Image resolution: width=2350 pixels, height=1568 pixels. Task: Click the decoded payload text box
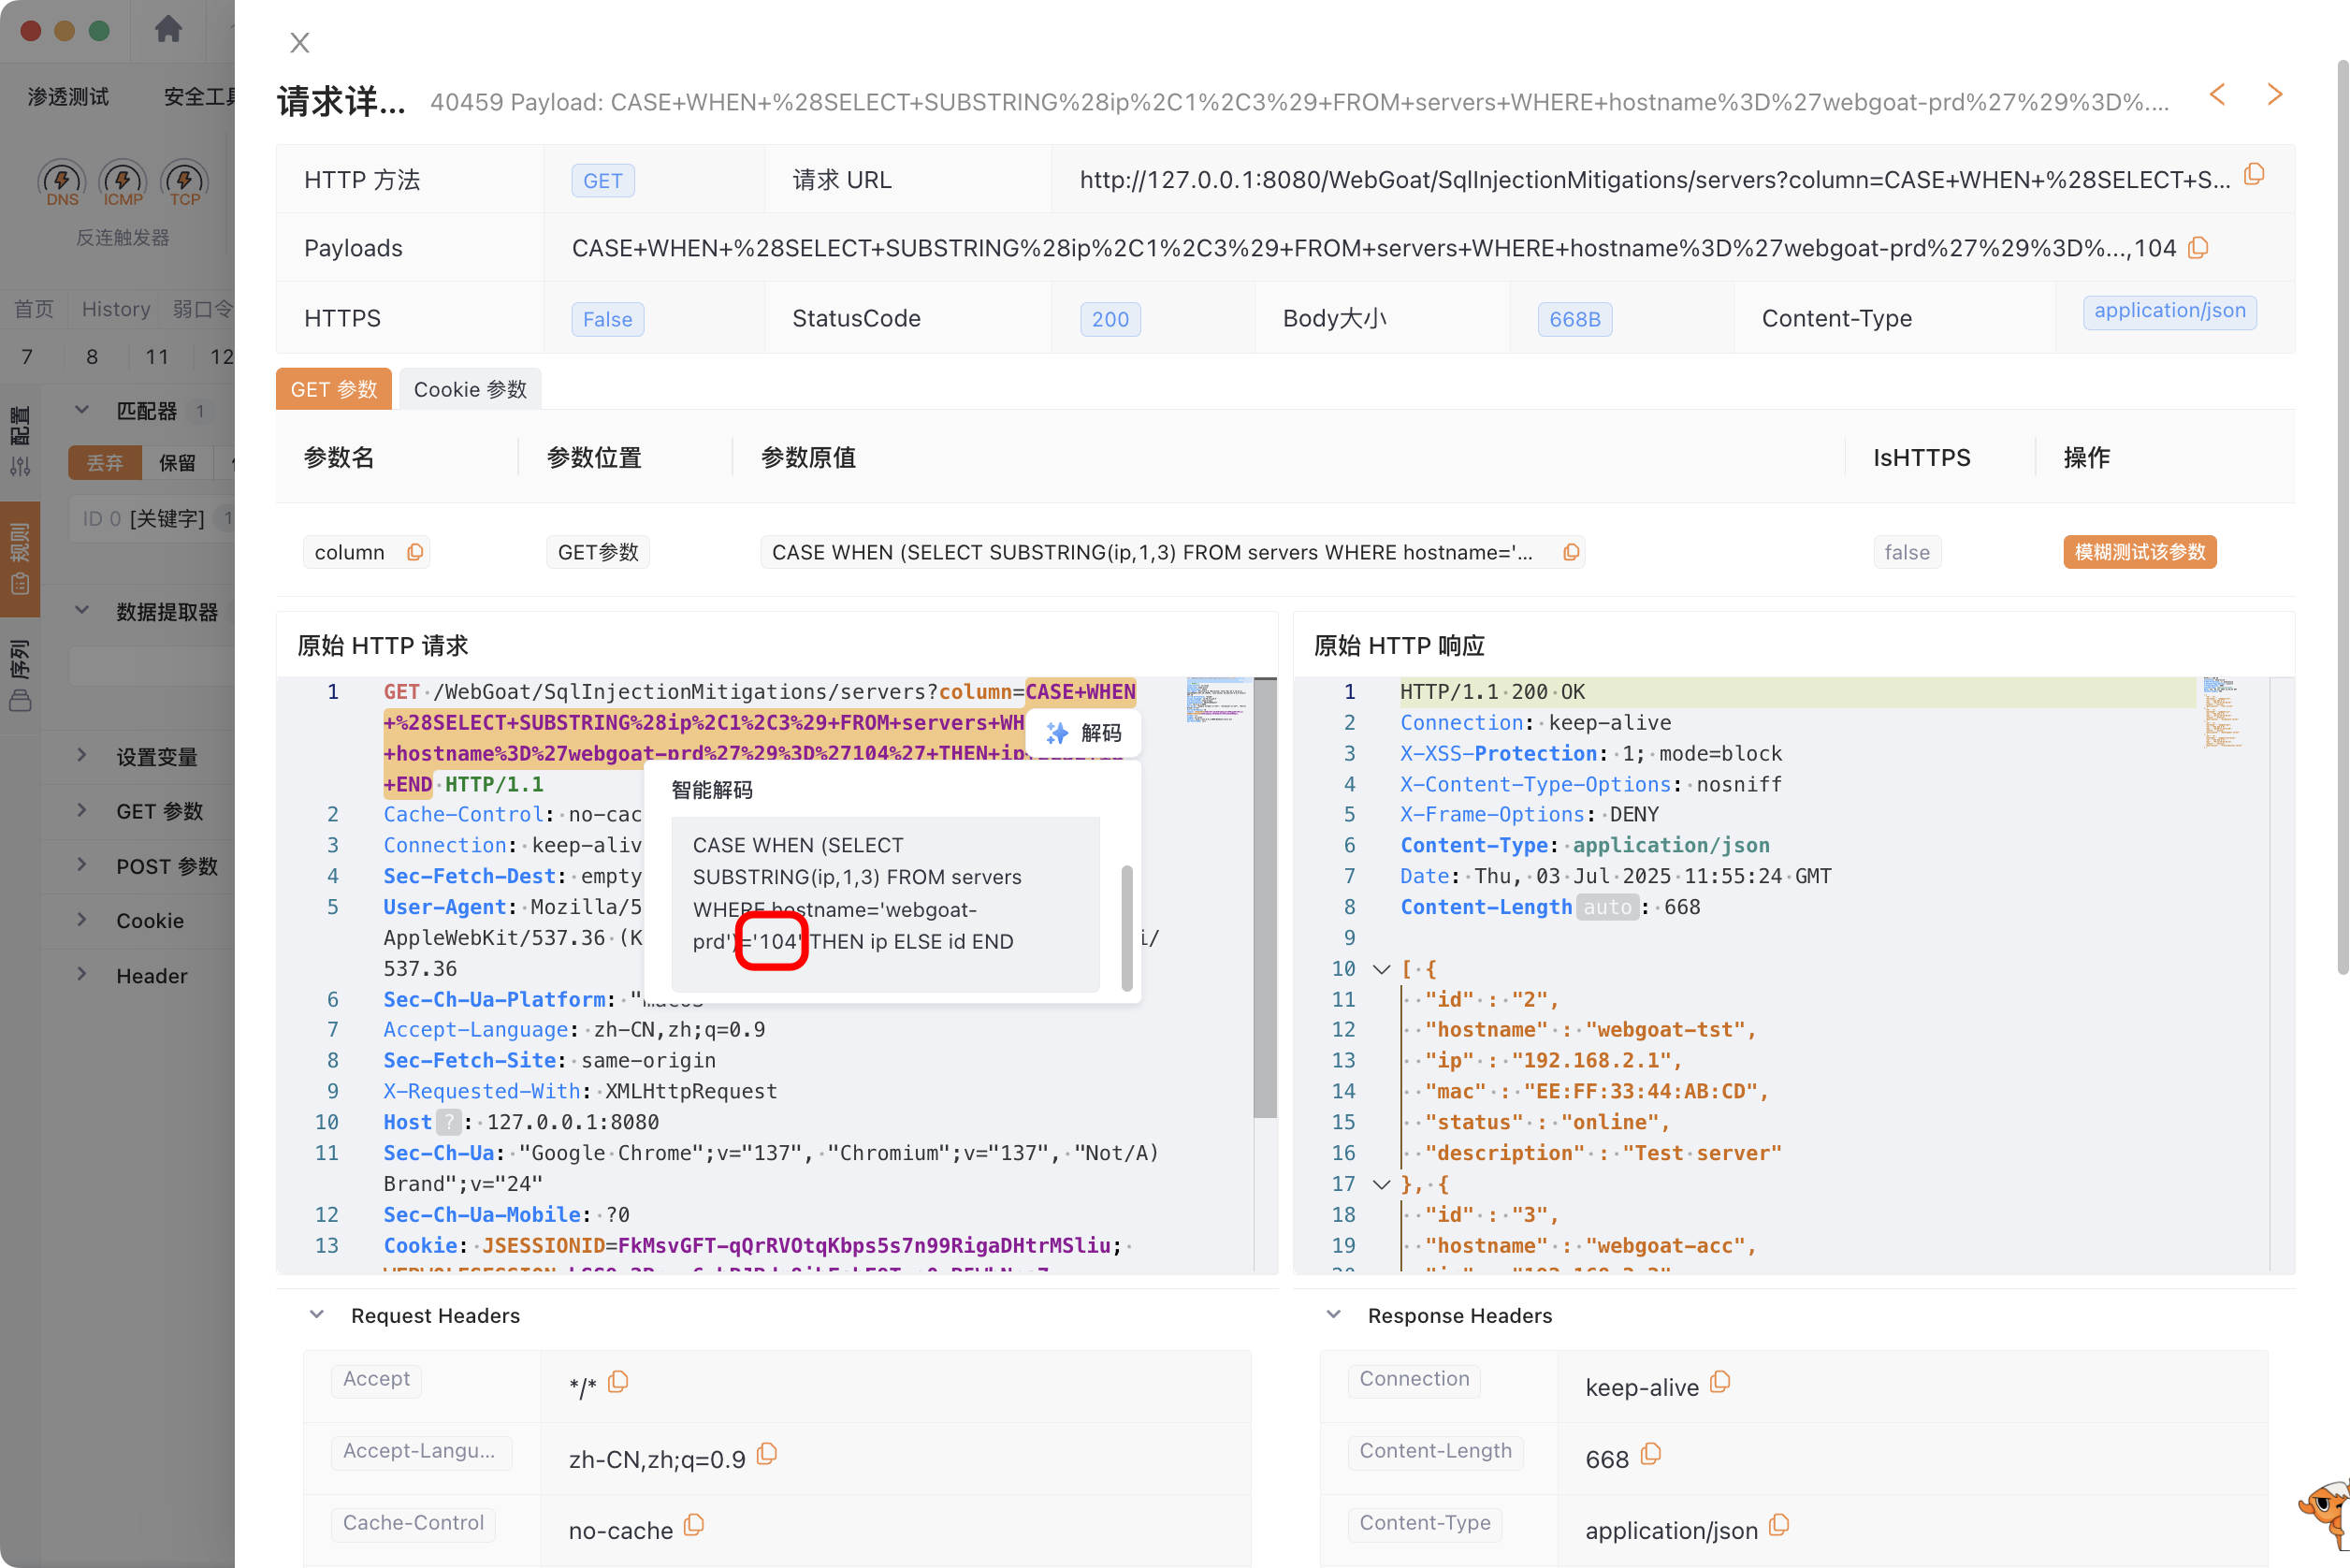[886, 903]
